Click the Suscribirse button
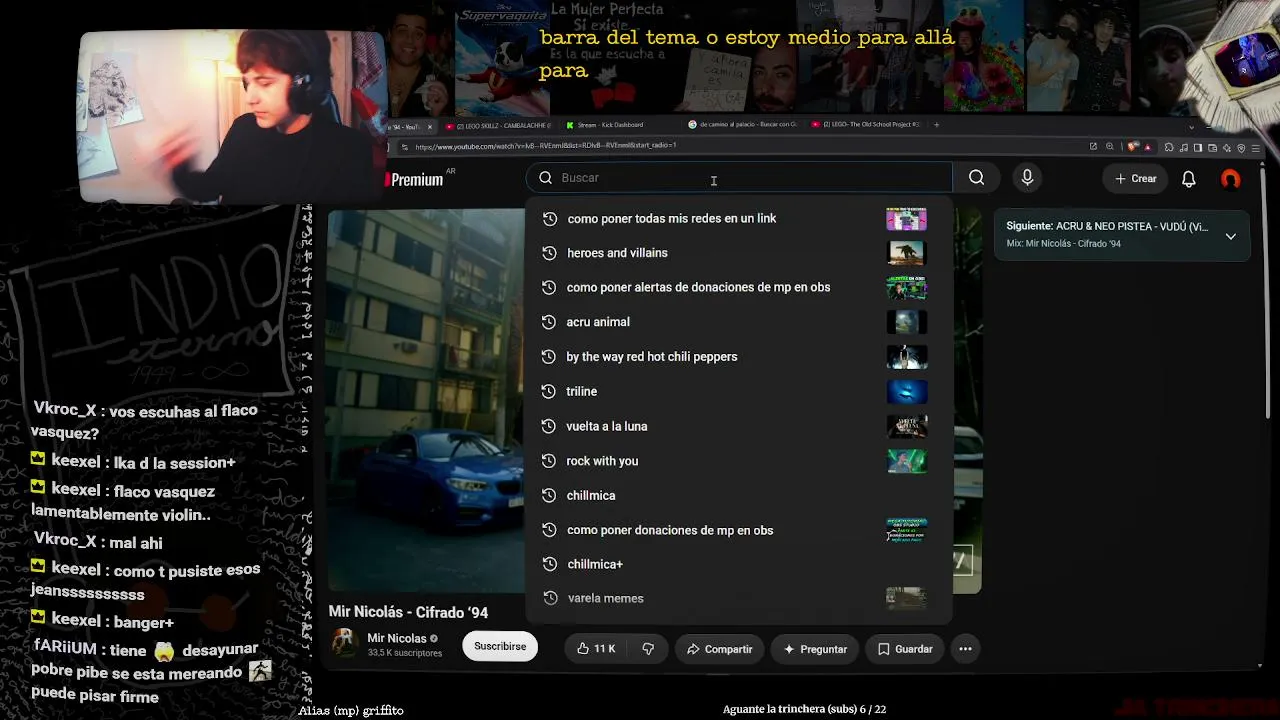1280x720 pixels. pyautogui.click(x=500, y=647)
